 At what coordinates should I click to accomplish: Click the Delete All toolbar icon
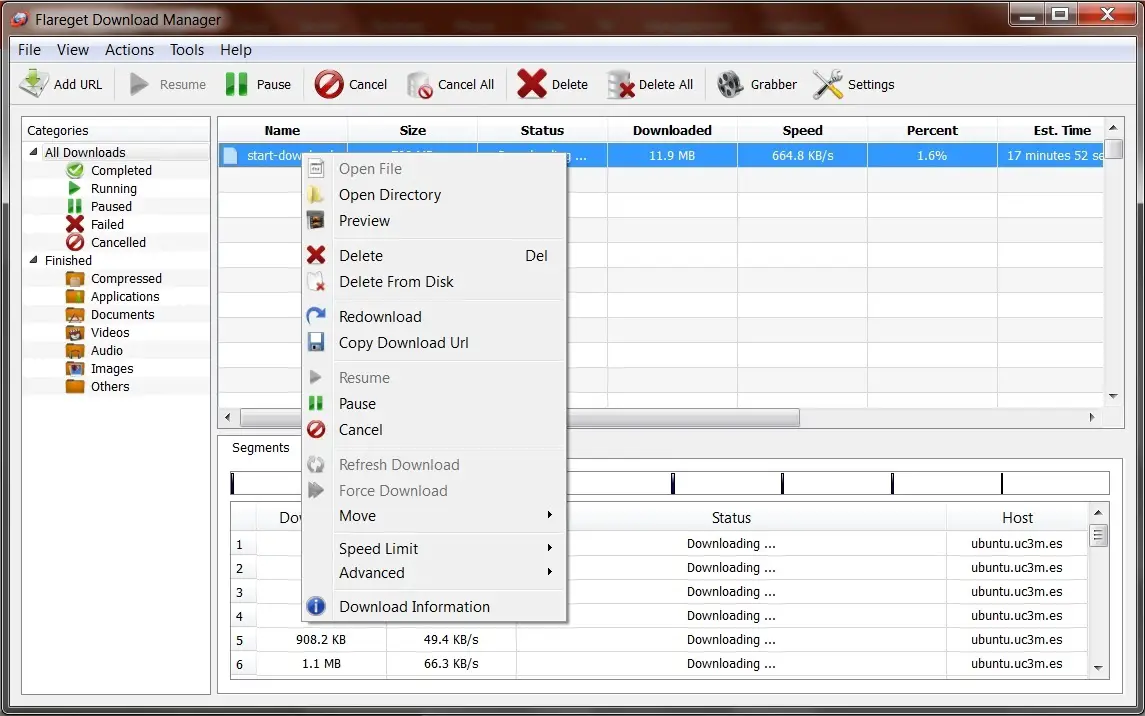[x=621, y=84]
